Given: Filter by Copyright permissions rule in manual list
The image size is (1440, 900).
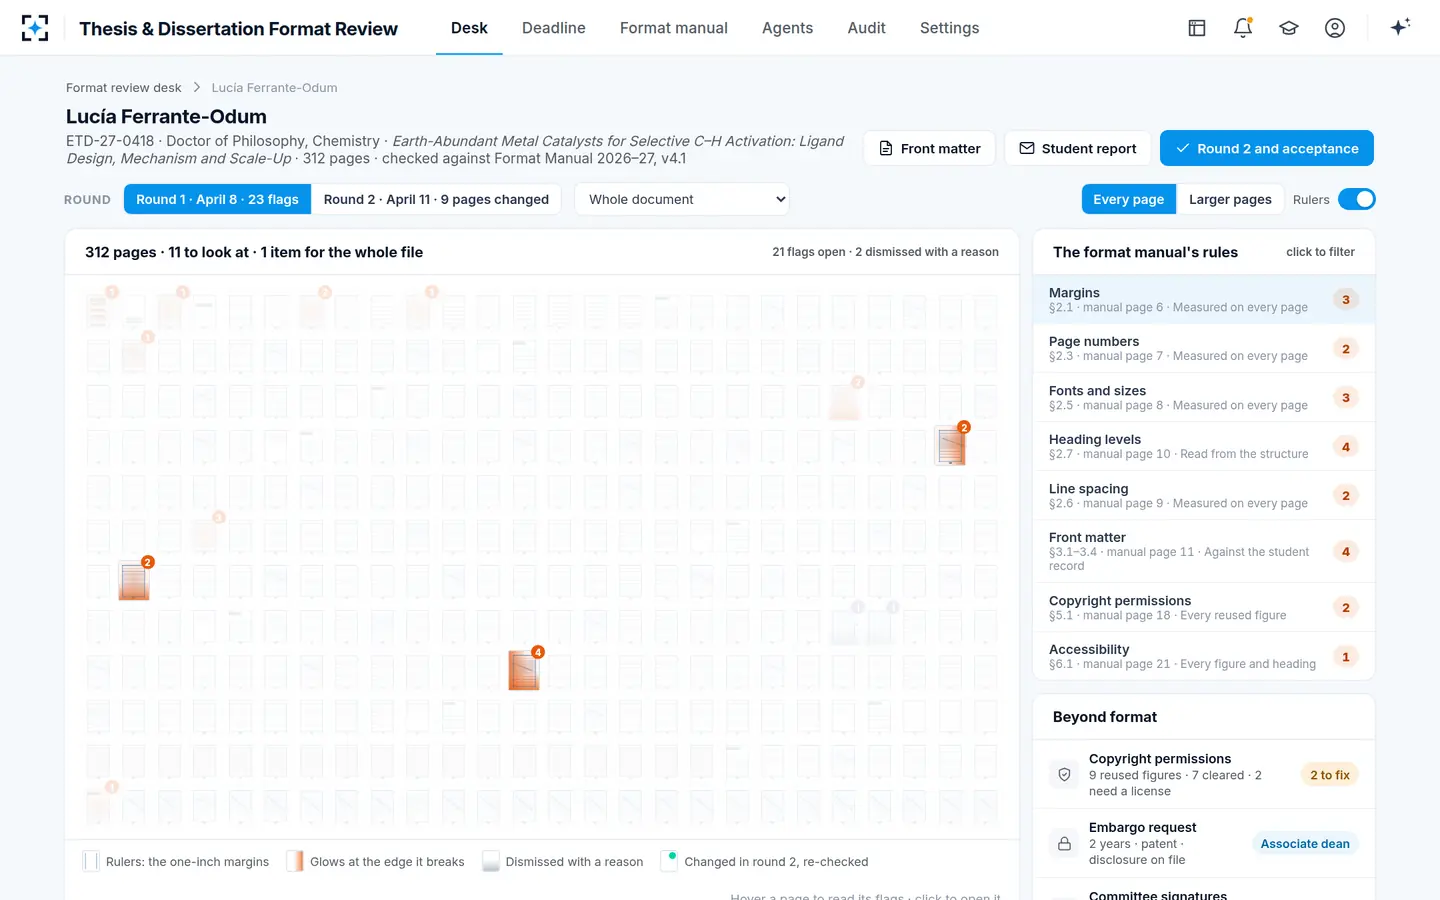Looking at the screenshot, I should click(1204, 608).
